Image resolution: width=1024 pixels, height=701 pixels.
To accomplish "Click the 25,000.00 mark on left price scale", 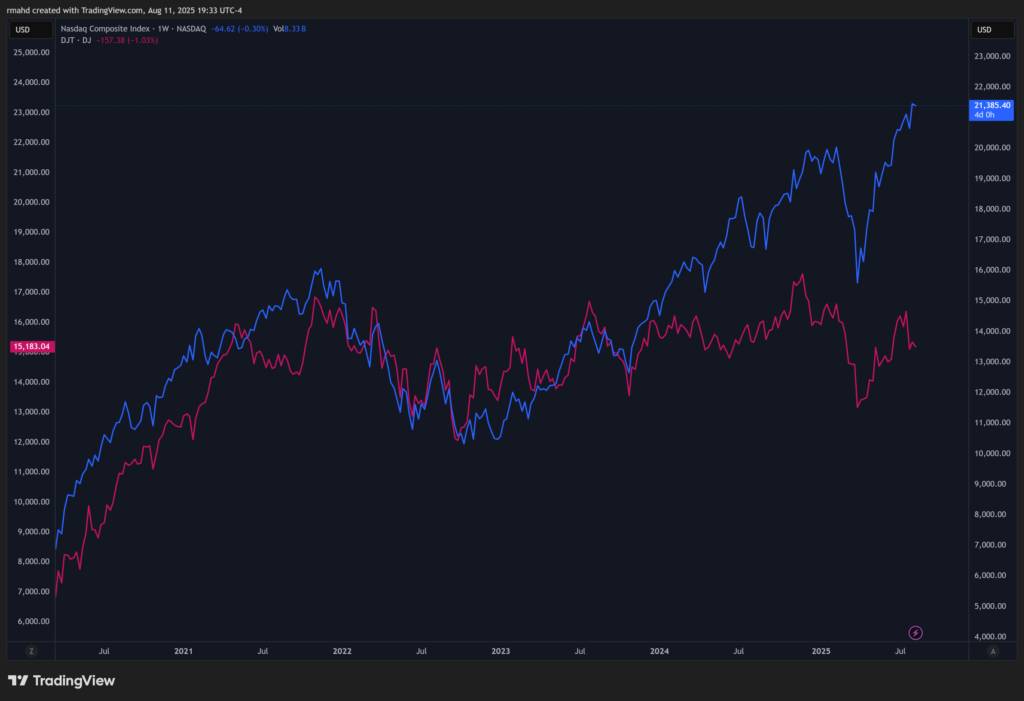I will tap(31, 51).
